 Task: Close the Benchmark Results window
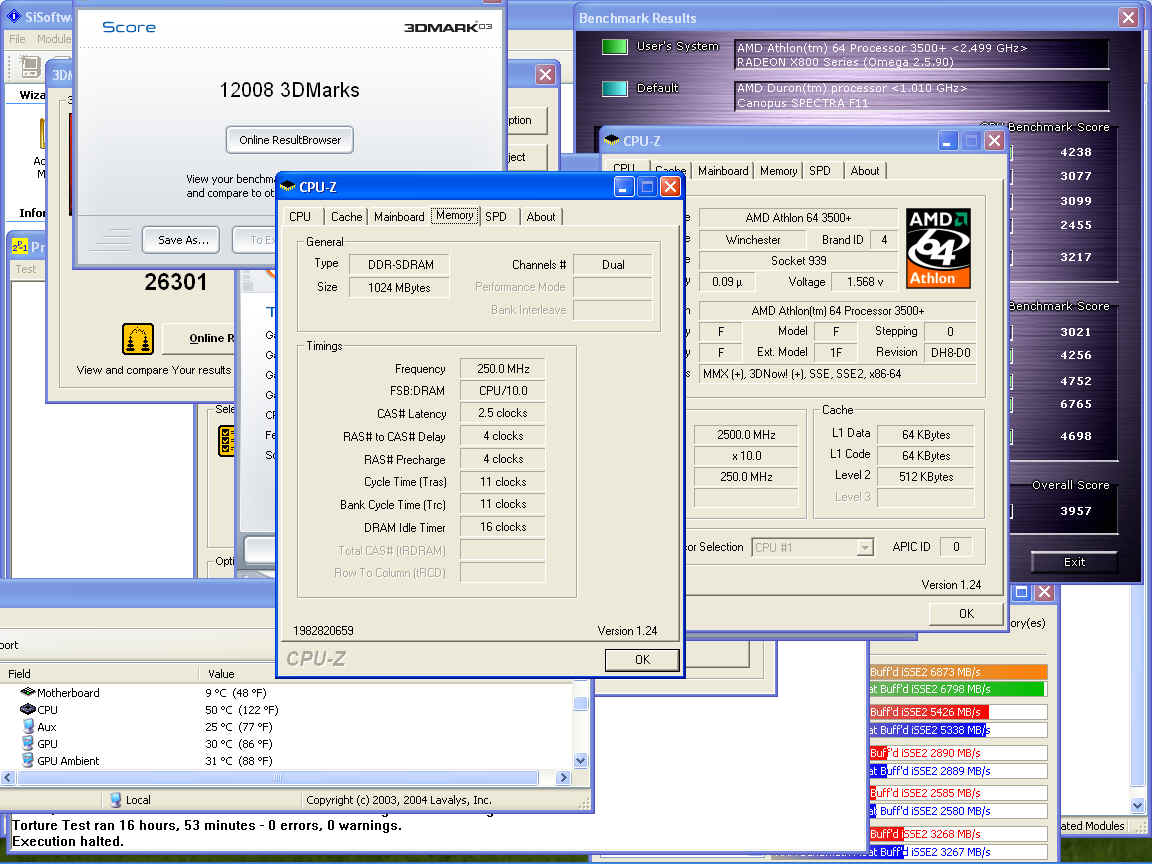point(1128,18)
